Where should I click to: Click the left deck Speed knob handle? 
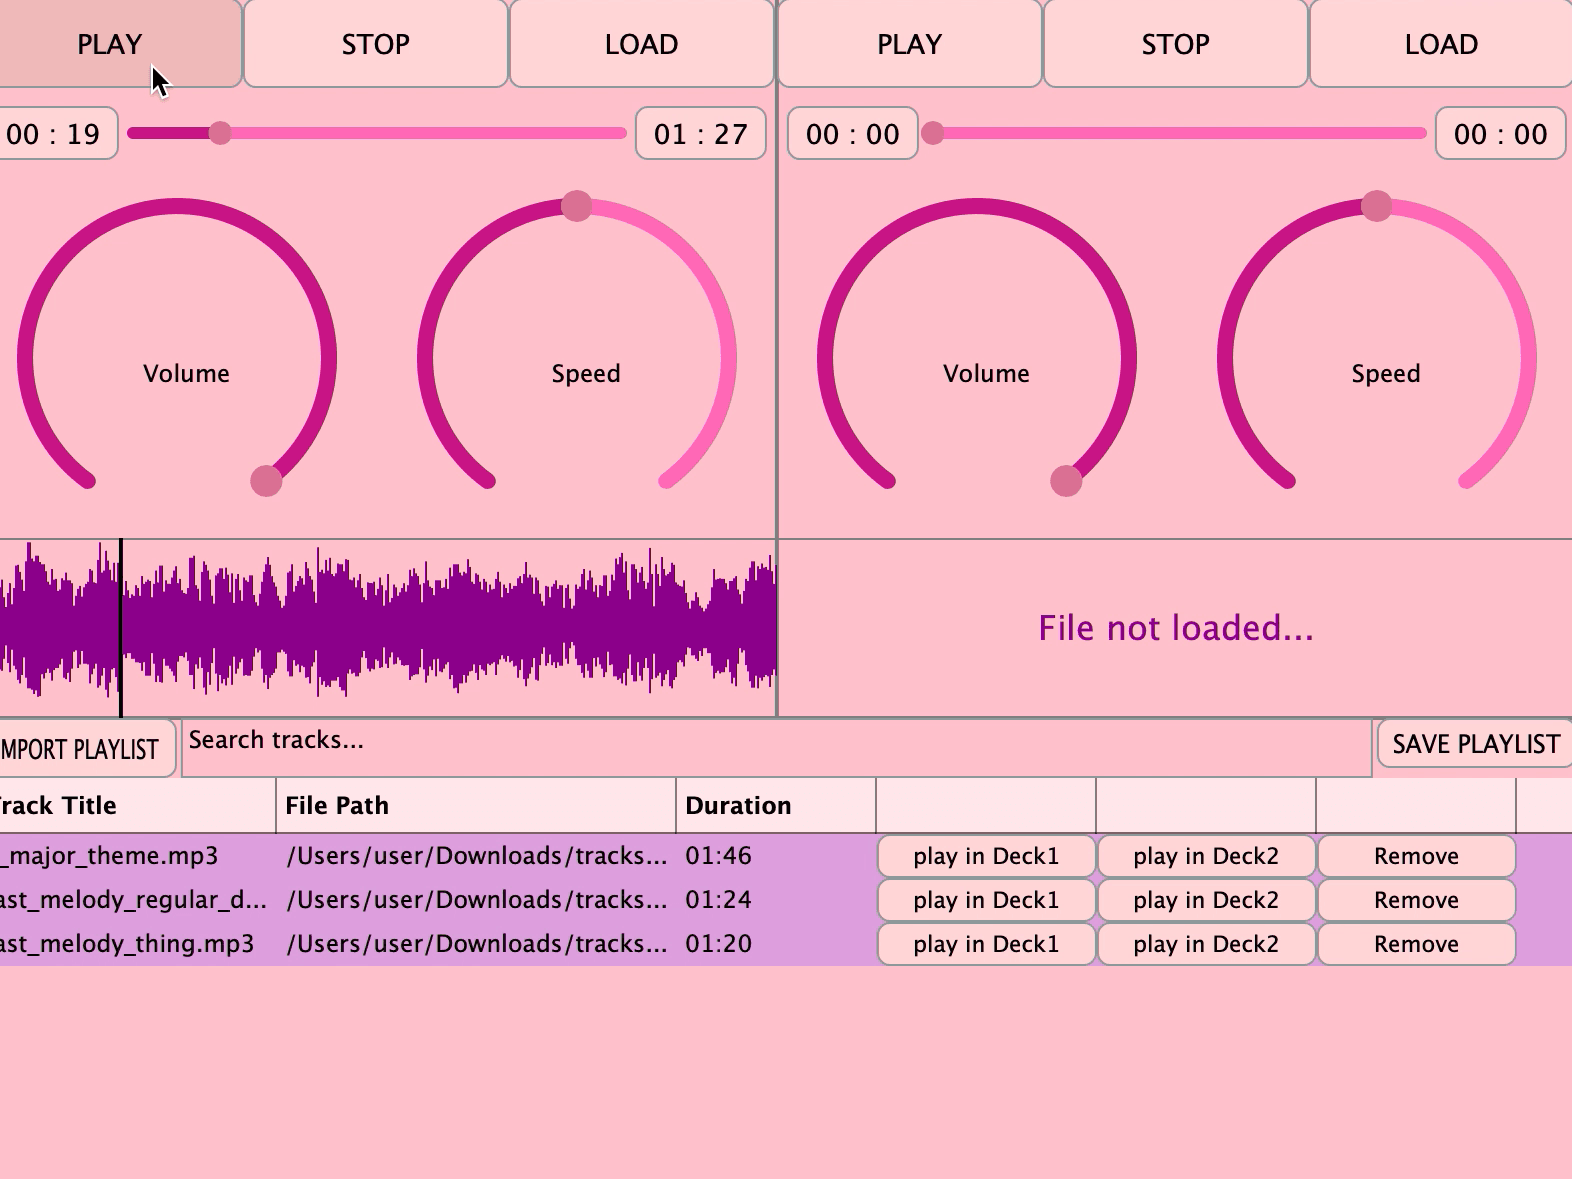576,206
